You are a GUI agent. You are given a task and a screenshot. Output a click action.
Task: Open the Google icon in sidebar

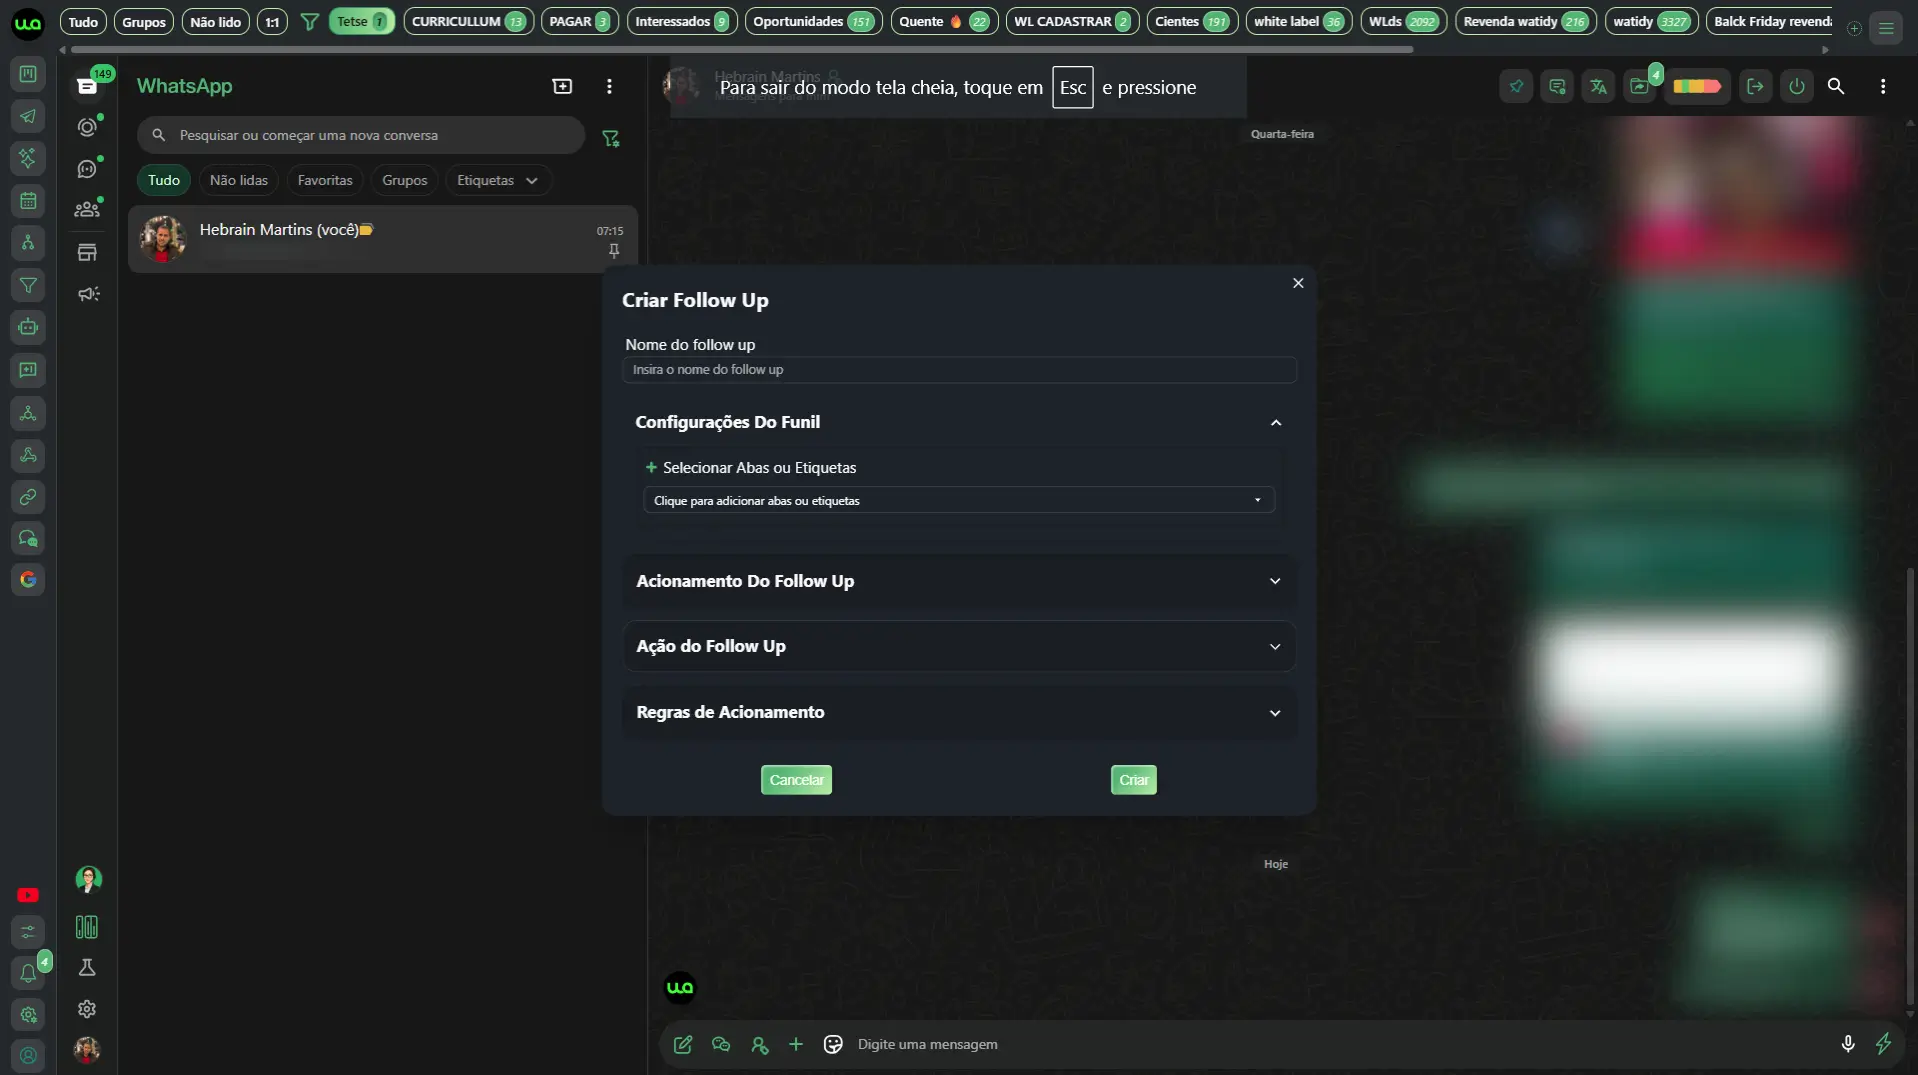[x=28, y=580]
